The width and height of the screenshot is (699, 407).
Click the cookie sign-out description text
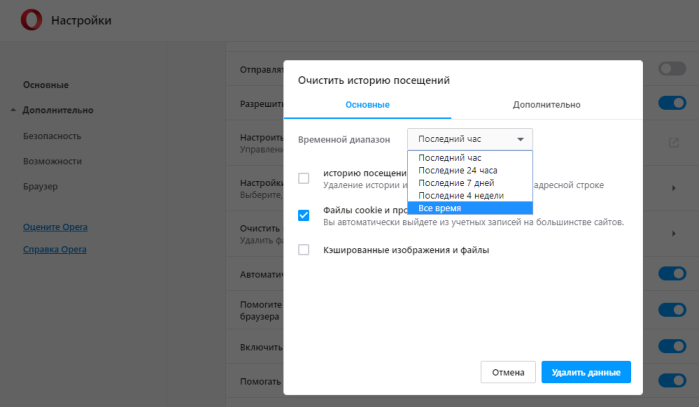pyautogui.click(x=473, y=222)
